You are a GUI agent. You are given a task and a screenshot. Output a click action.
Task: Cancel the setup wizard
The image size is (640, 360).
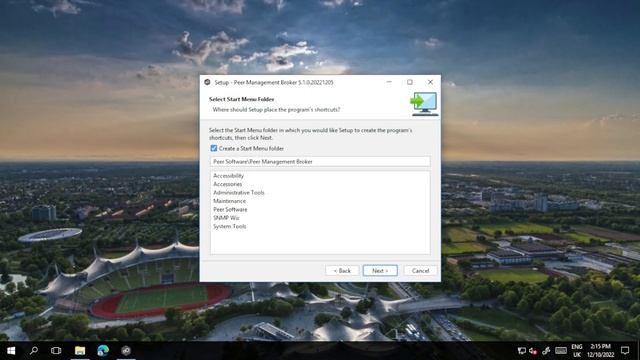[x=420, y=271]
